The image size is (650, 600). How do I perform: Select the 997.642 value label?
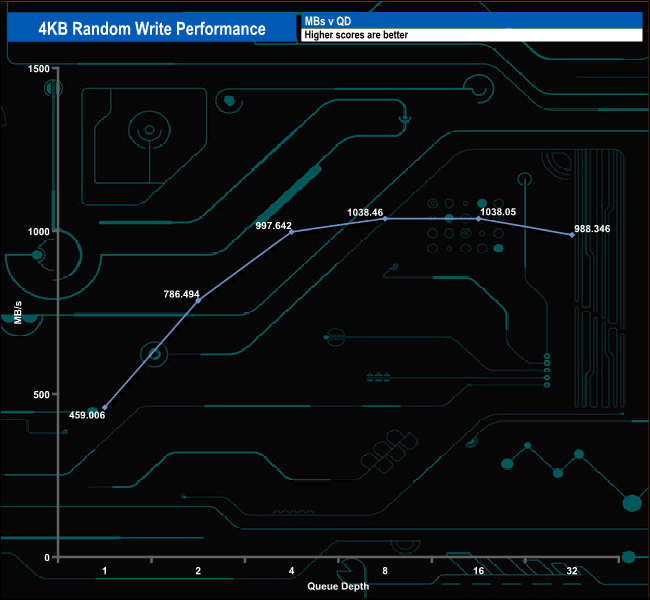click(276, 226)
